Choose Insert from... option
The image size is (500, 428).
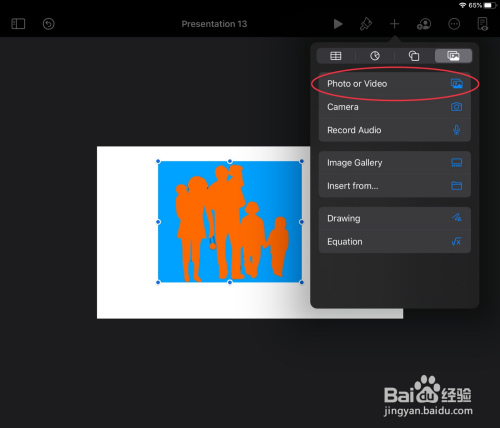[x=395, y=186]
